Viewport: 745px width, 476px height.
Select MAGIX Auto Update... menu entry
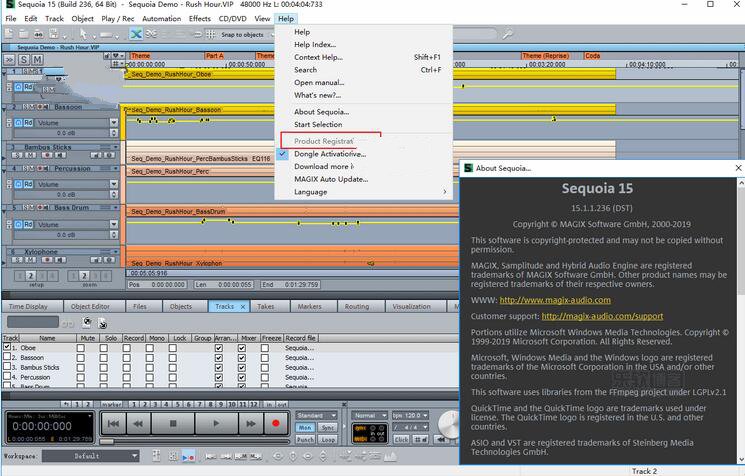click(331, 179)
